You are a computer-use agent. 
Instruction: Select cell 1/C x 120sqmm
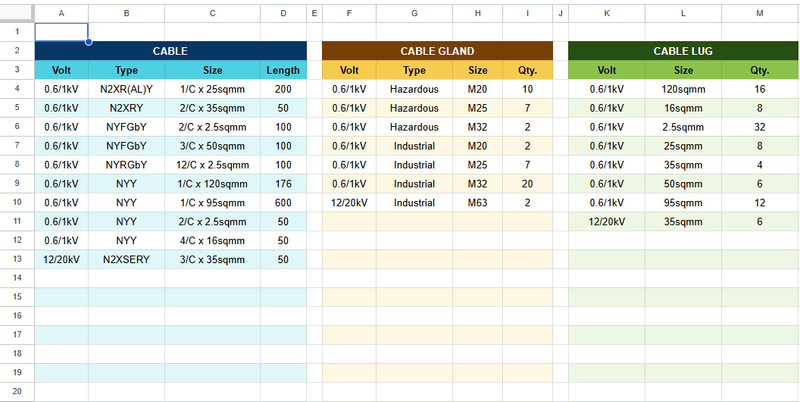click(212, 184)
